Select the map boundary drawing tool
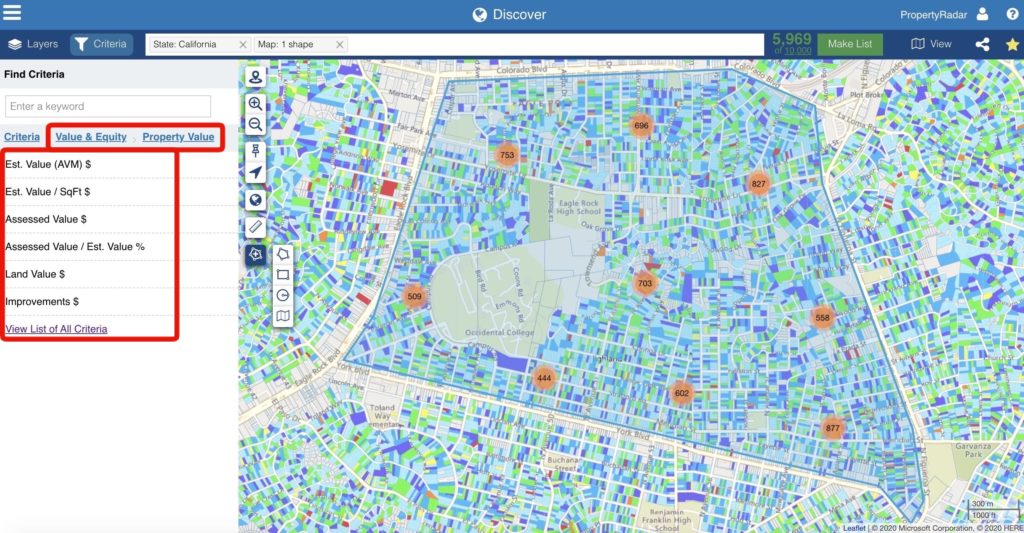Viewport: 1024px width, 533px height. [x=283, y=316]
